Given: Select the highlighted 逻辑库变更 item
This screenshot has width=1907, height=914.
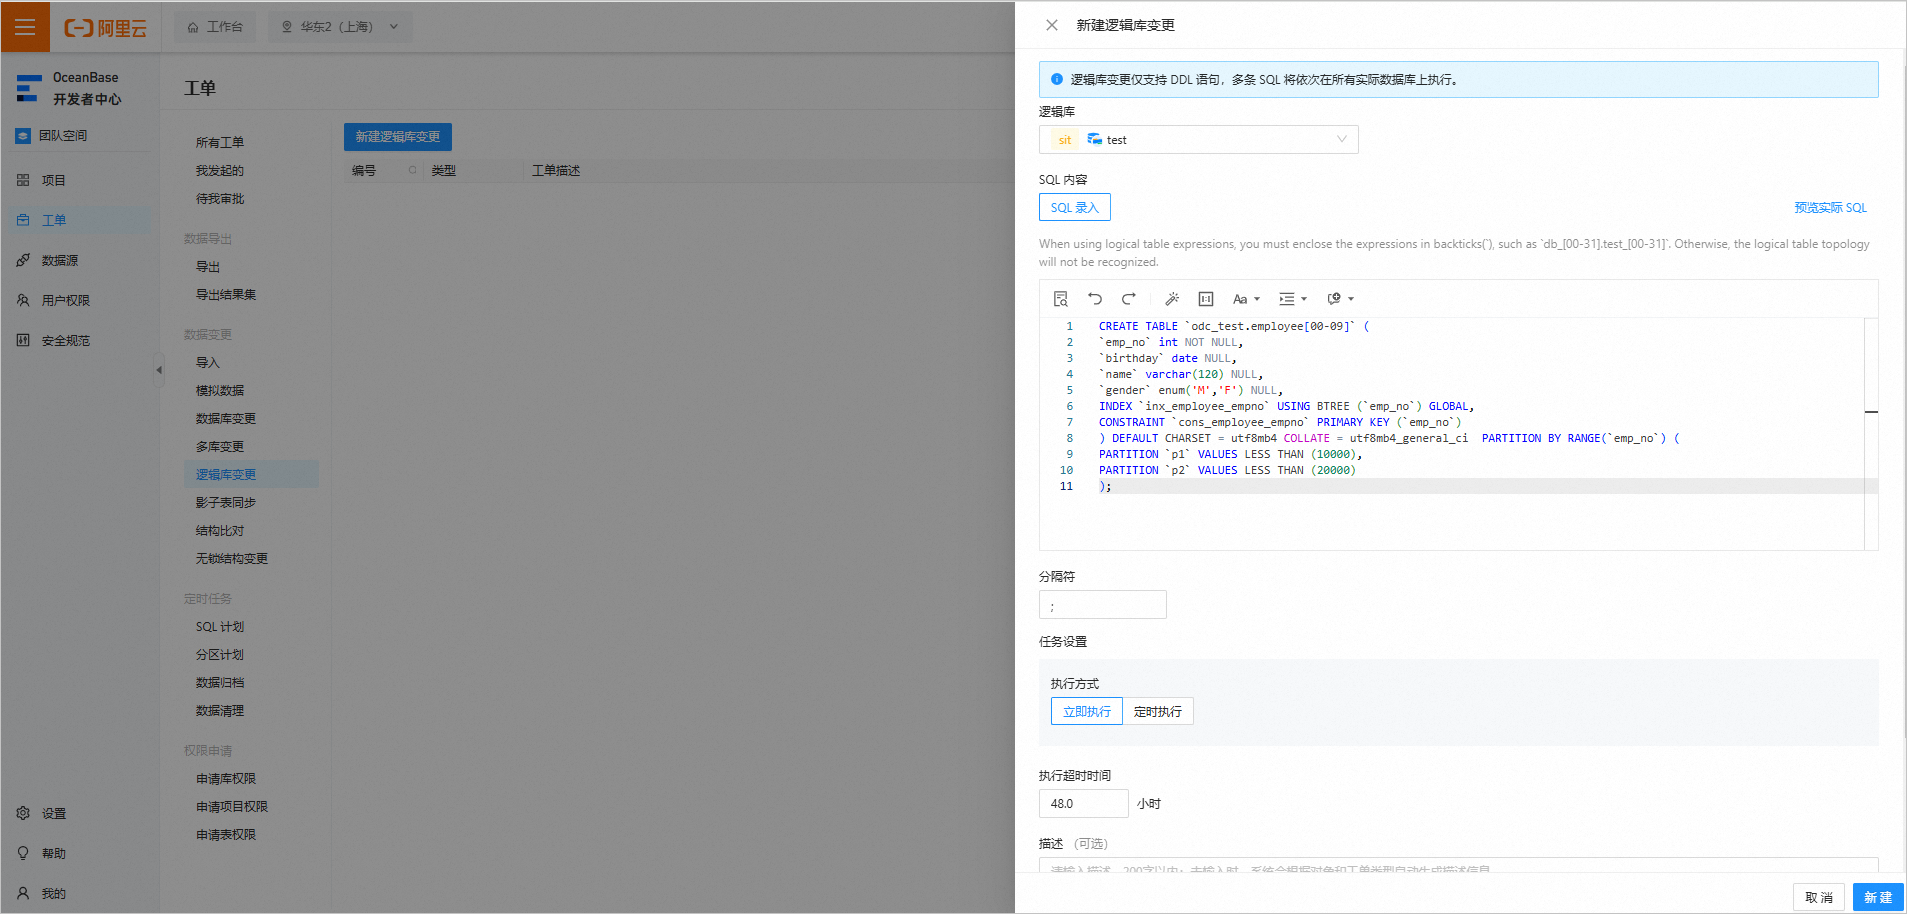Looking at the screenshot, I should [x=251, y=474].
